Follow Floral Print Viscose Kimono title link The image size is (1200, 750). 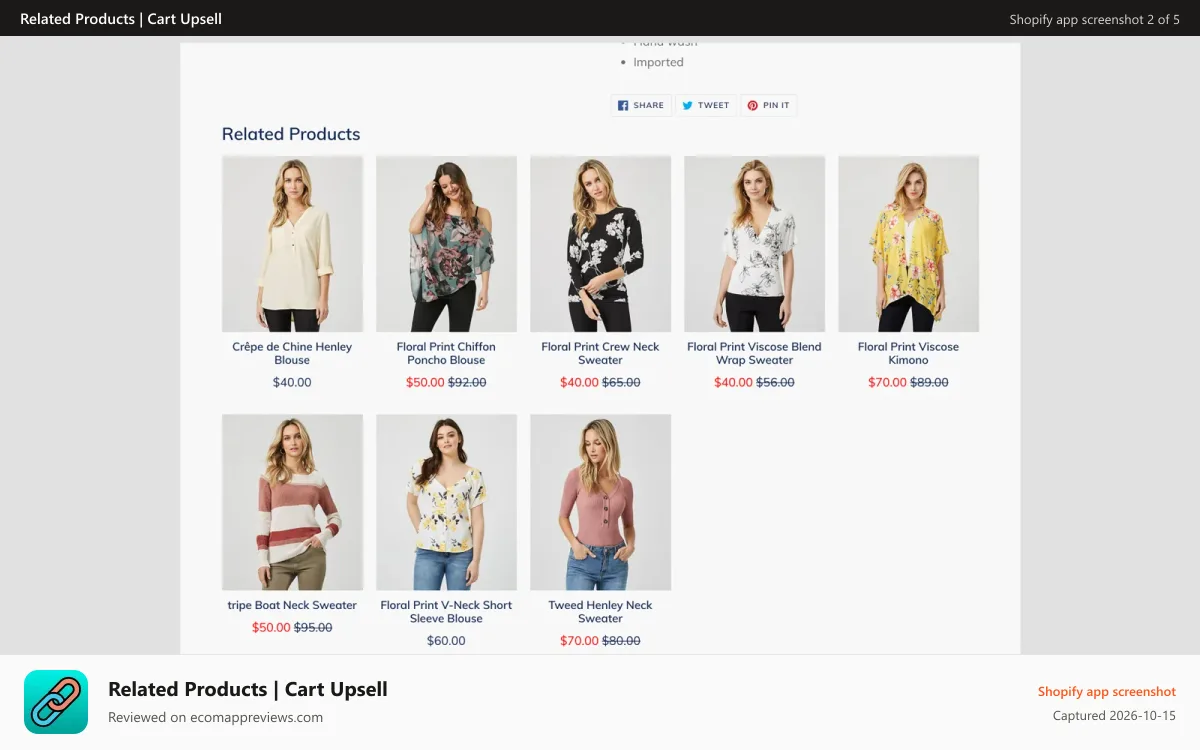point(908,353)
